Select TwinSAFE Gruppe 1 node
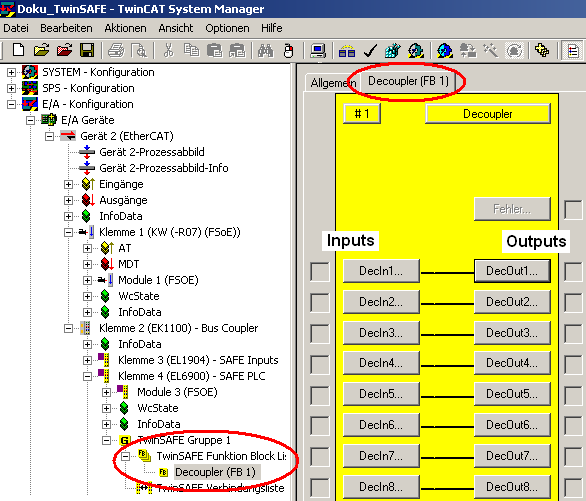The width and height of the screenshot is (586, 501). click(184, 440)
